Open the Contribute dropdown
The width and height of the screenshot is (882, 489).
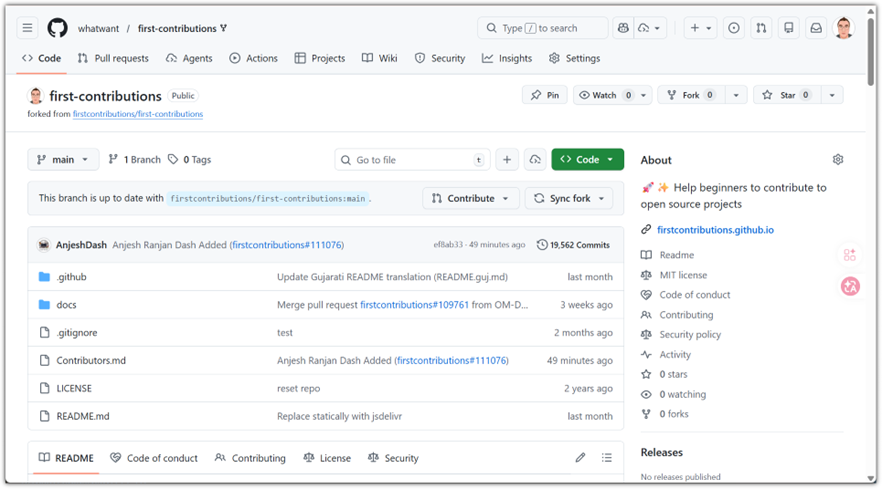click(470, 198)
